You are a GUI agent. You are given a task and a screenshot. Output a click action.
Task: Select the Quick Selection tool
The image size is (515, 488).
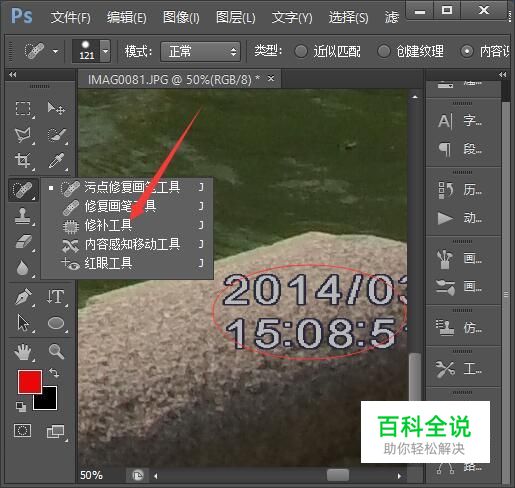point(56,135)
